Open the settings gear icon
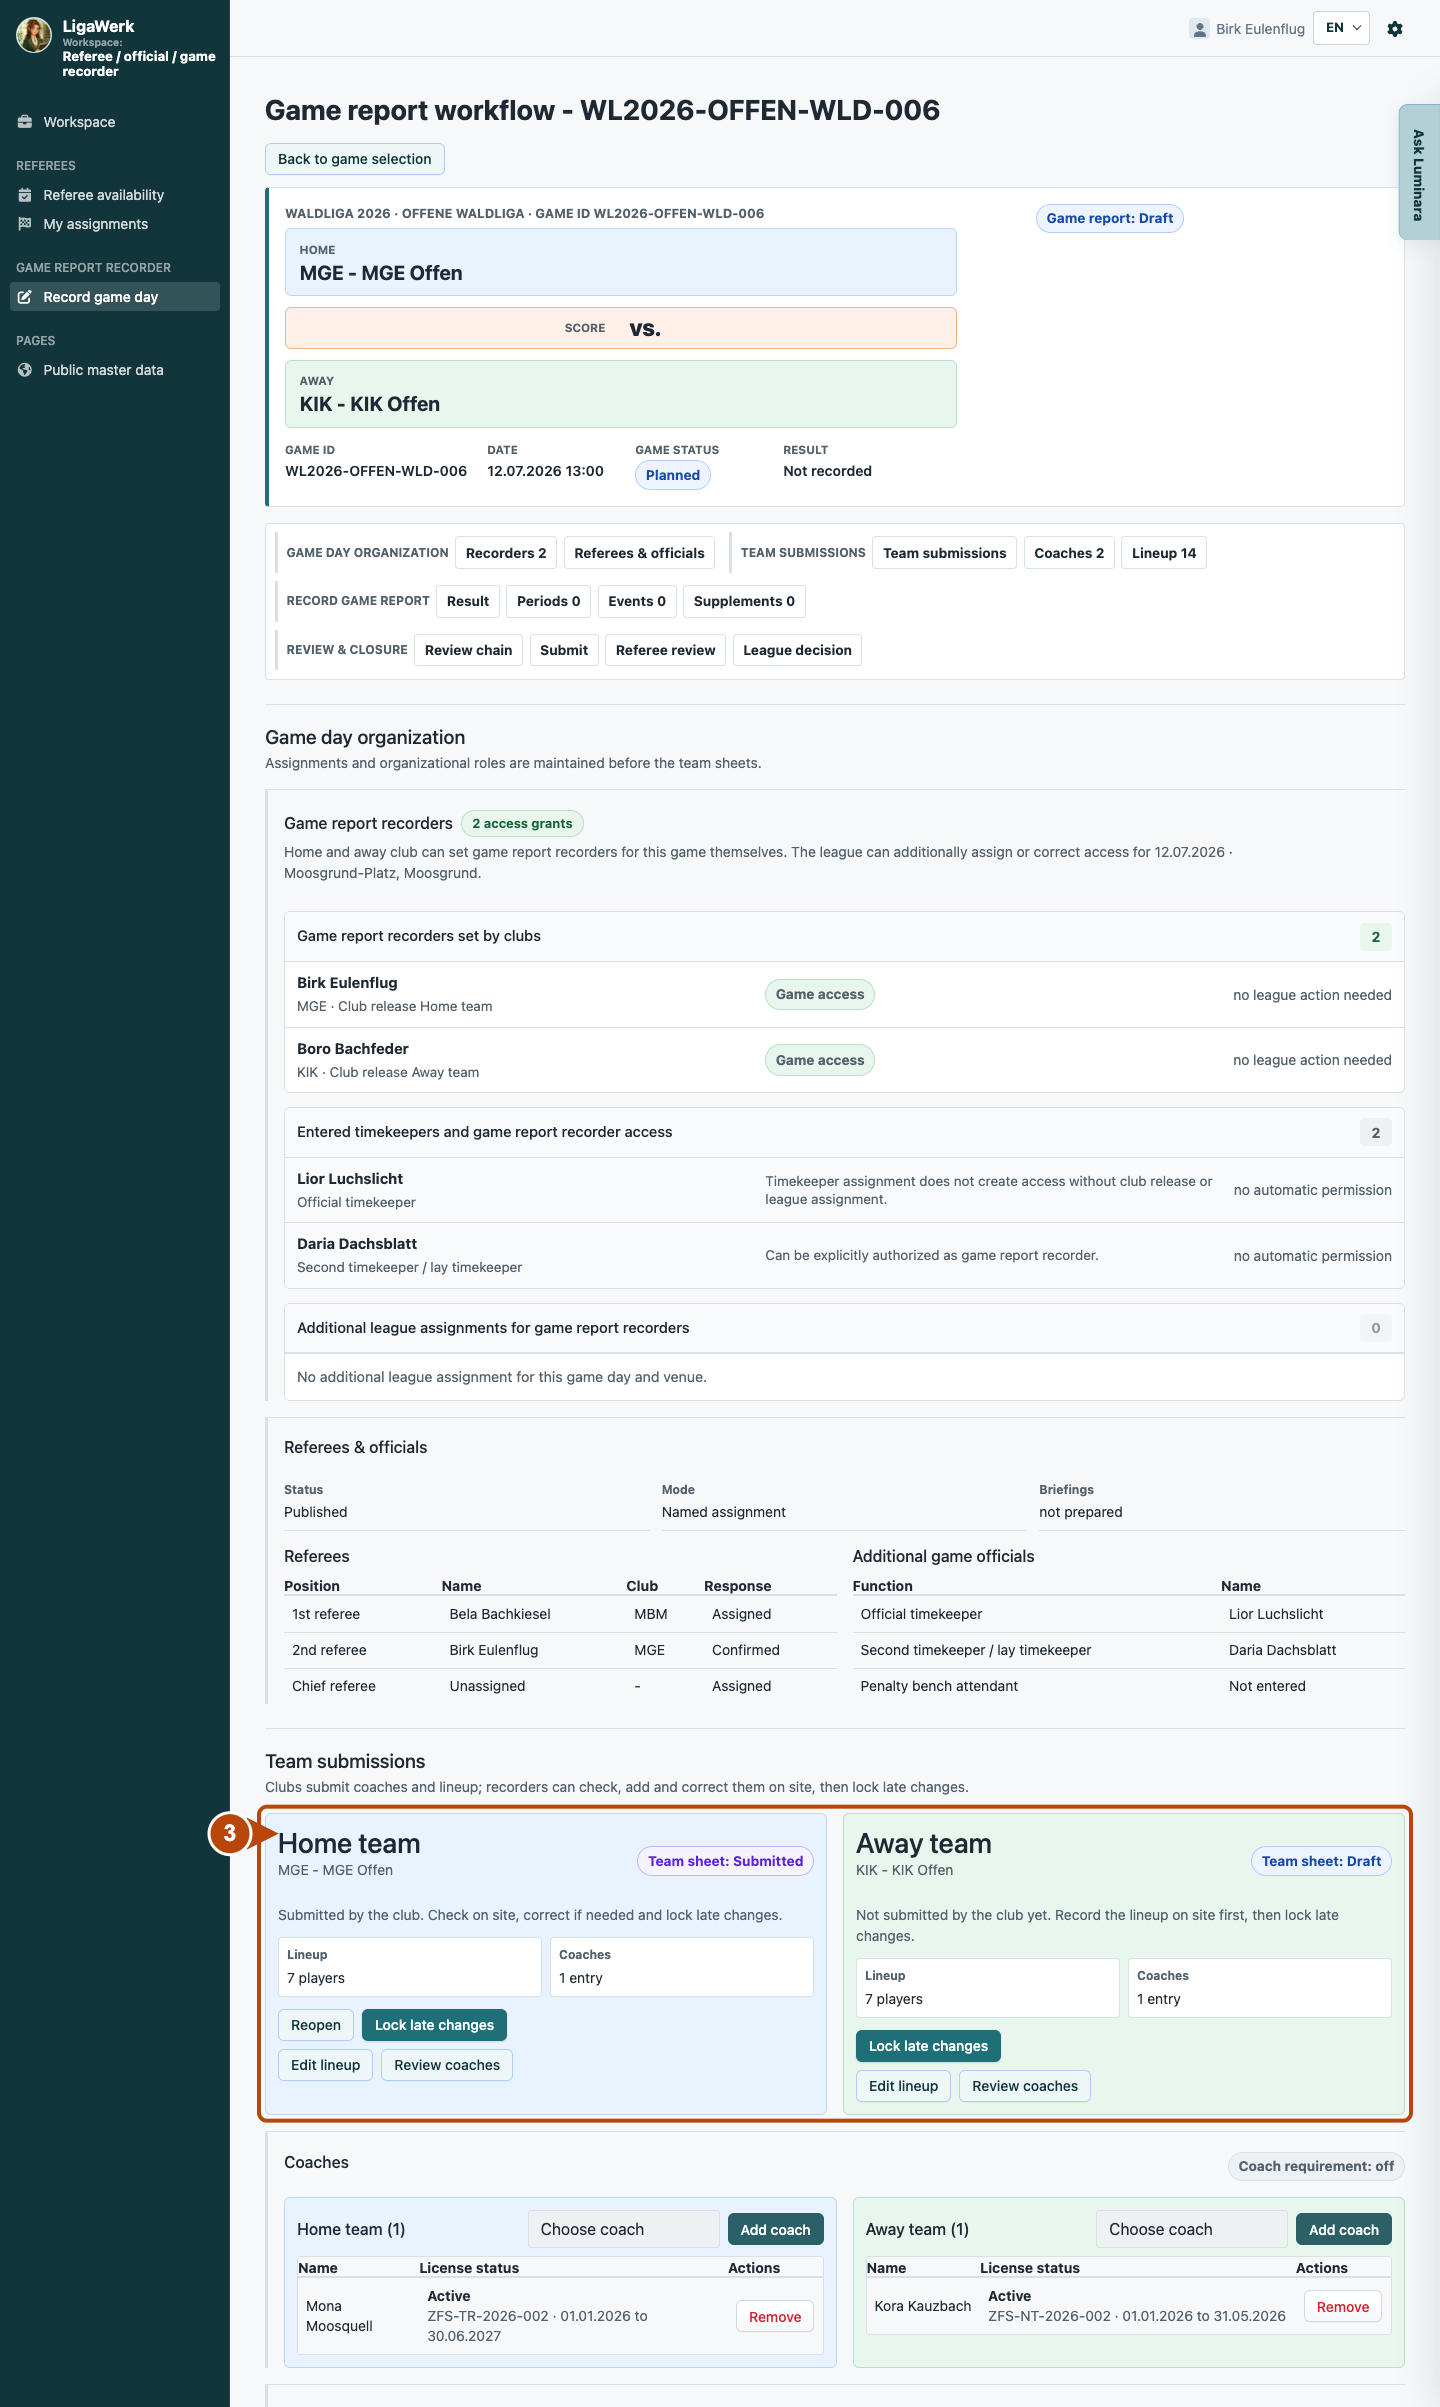This screenshot has height=2407, width=1440. (x=1395, y=29)
